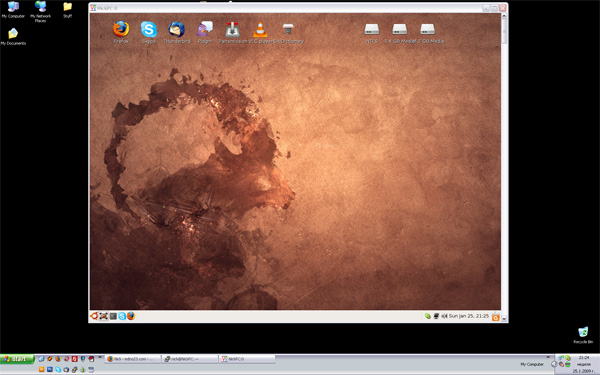The height and width of the screenshot is (375, 600).
Task: Click the Firefox launcher in the remote panel
Action: tap(131, 316)
